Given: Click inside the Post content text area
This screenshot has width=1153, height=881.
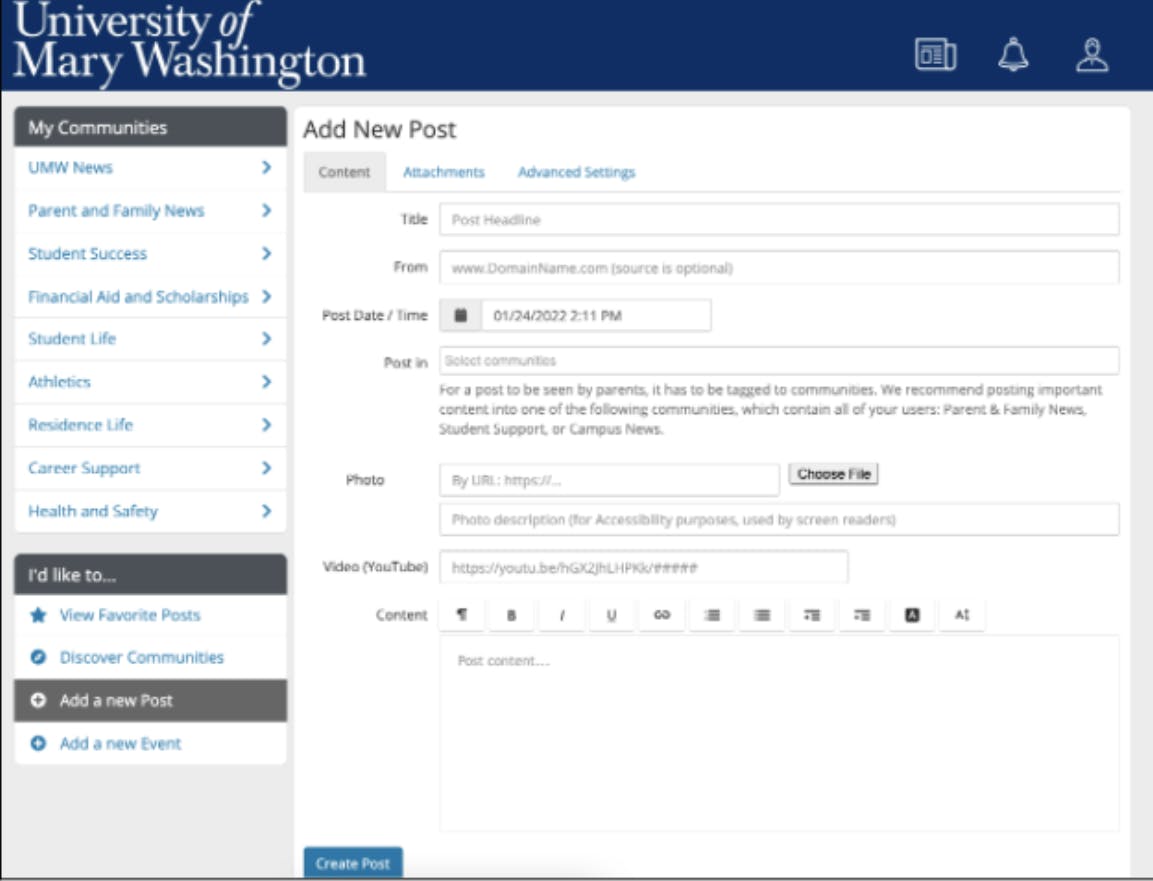Looking at the screenshot, I should (779, 734).
